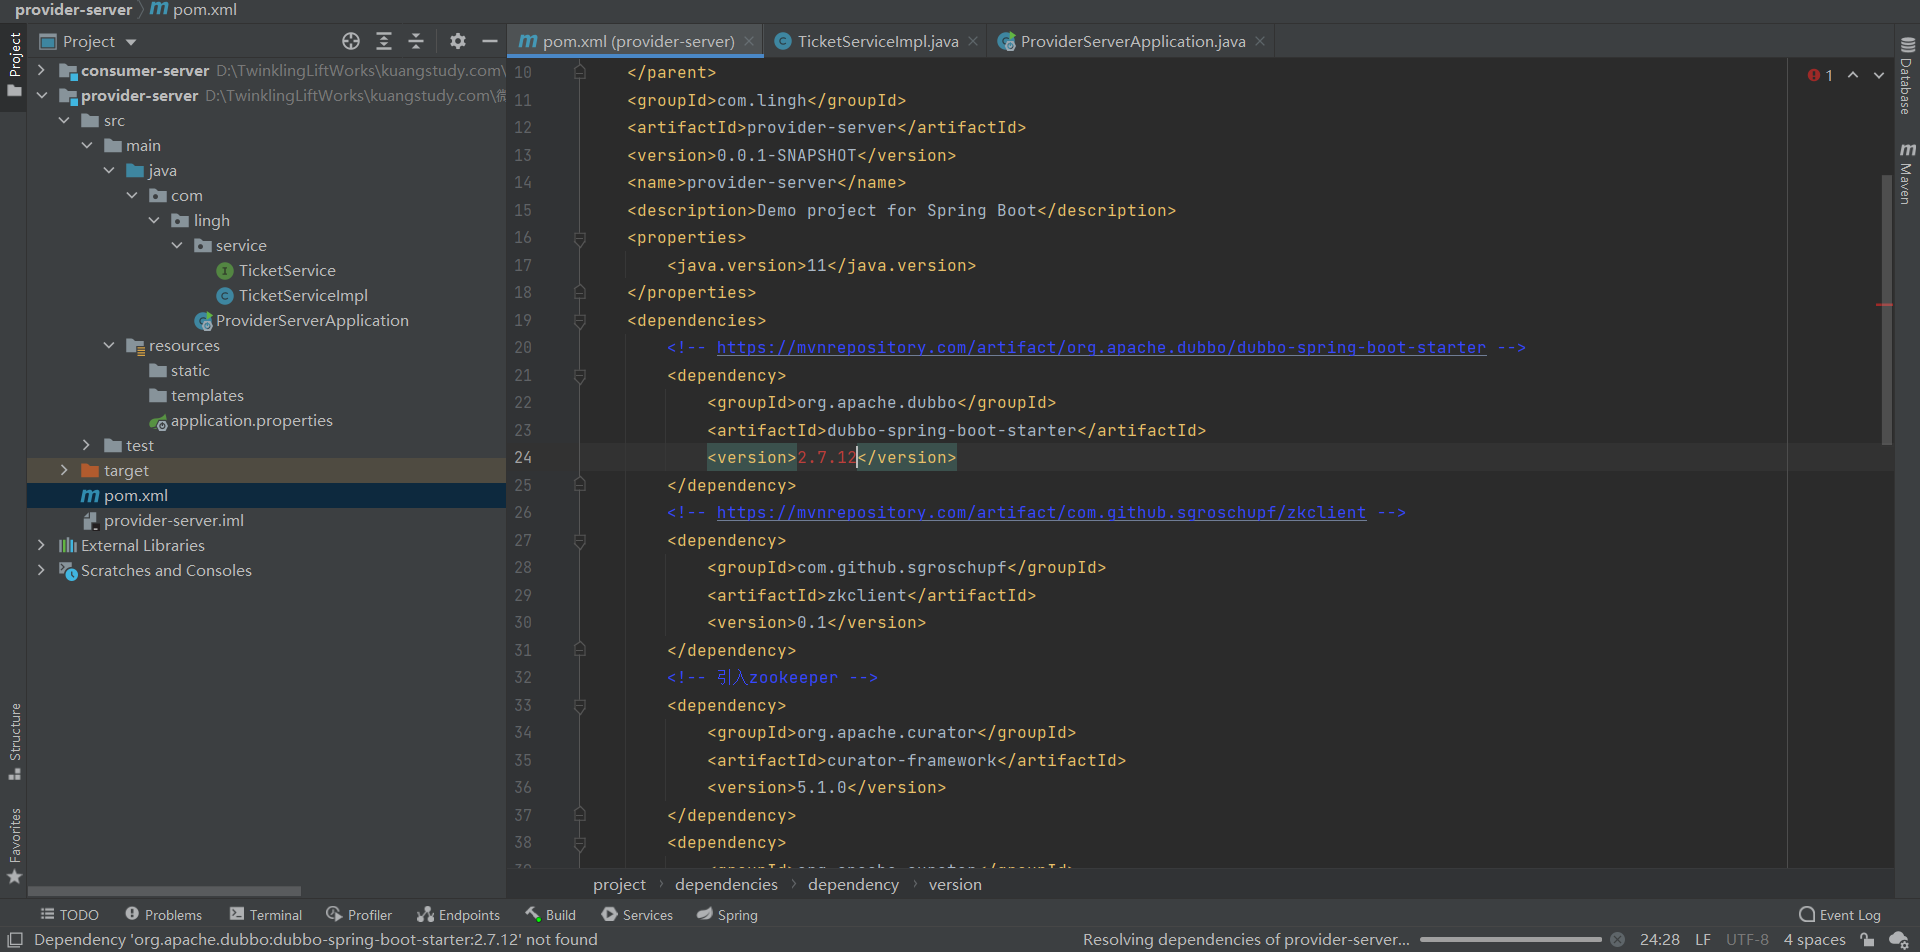Image resolution: width=1920 pixels, height=952 pixels.
Task: Open zkclient mvnrepository link
Action: tap(1041, 512)
